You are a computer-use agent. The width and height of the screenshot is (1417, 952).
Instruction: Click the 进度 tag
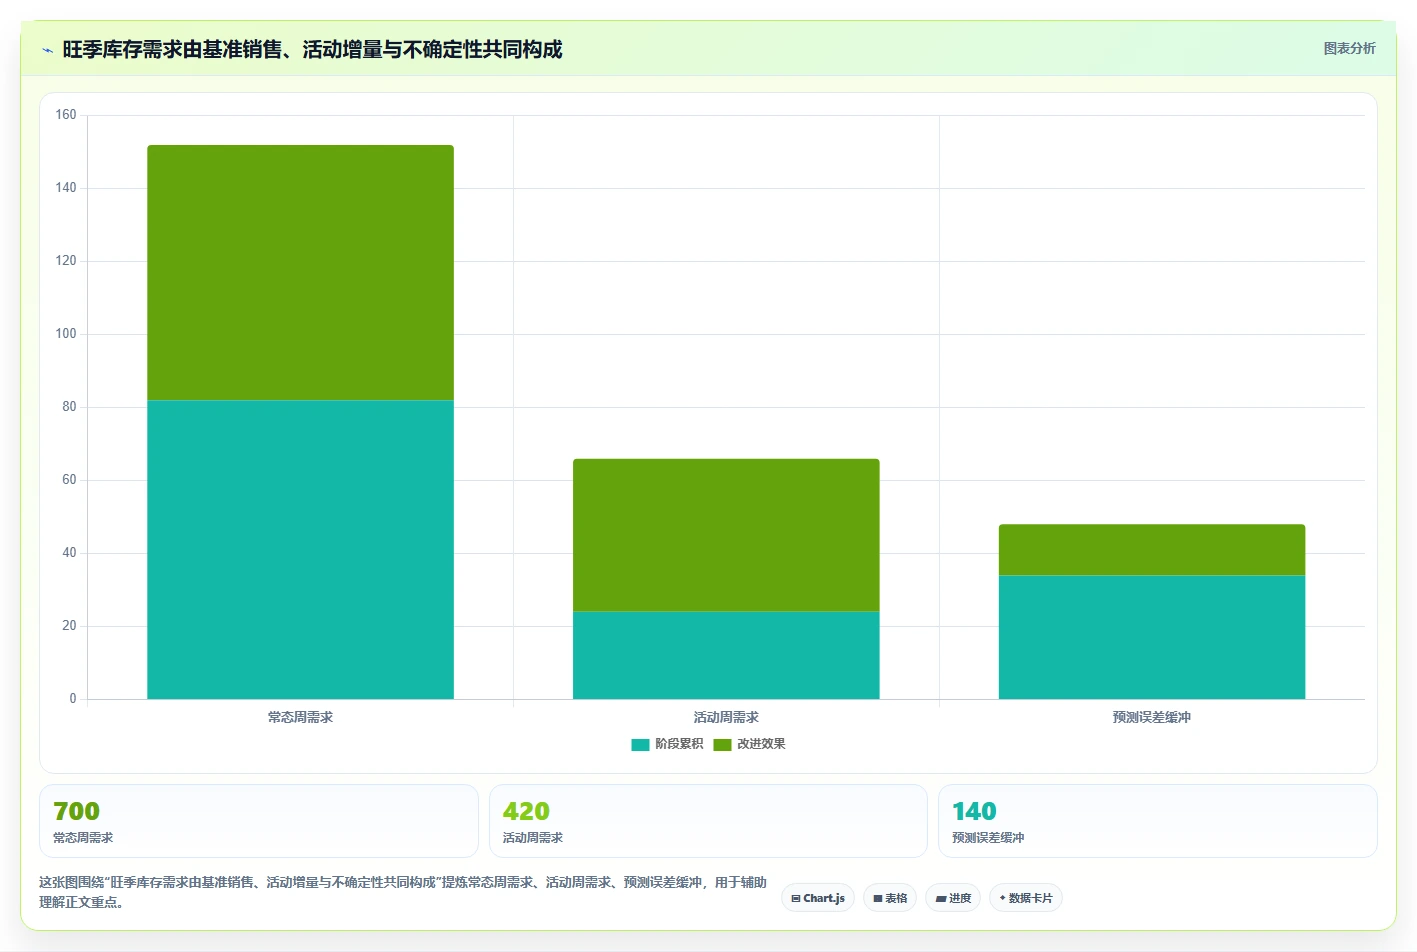coord(953,898)
